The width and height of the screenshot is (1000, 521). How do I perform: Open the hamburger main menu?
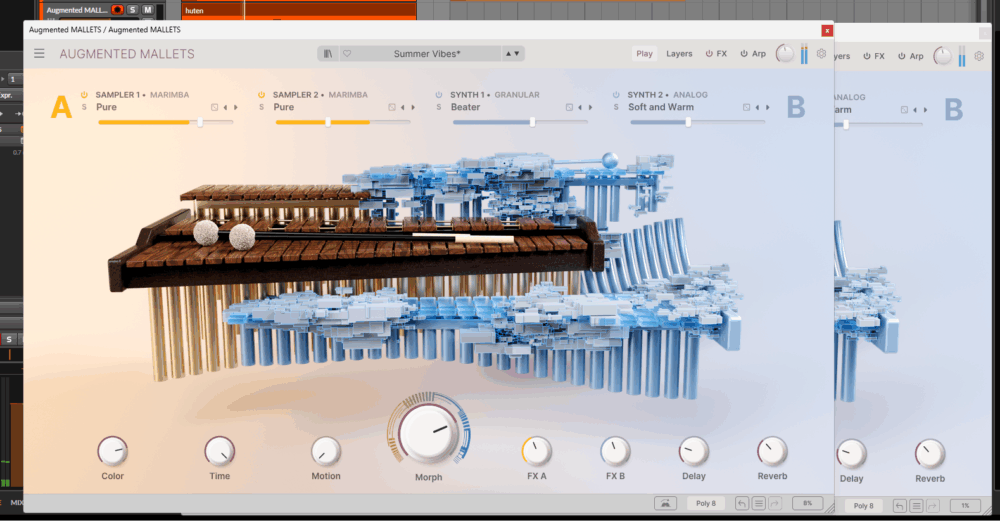click(x=40, y=54)
